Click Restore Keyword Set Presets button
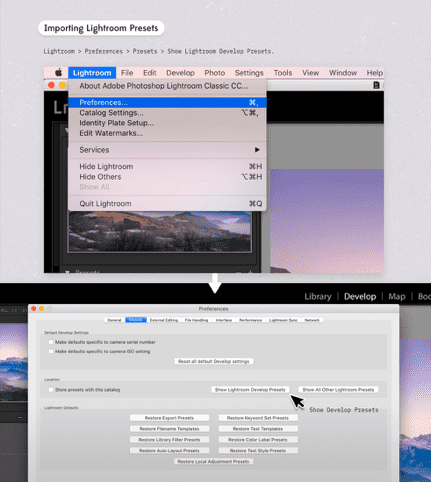 point(258,418)
